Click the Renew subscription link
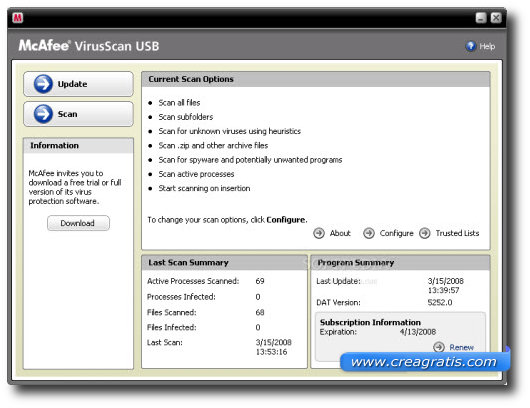 coord(461,347)
